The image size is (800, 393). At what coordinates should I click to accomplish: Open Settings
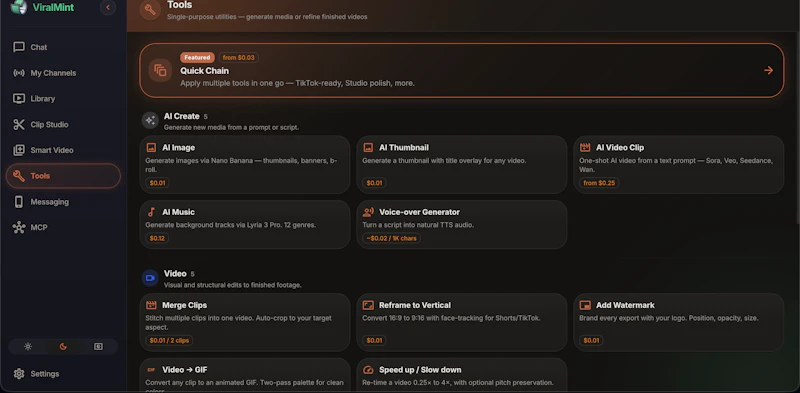point(63,374)
